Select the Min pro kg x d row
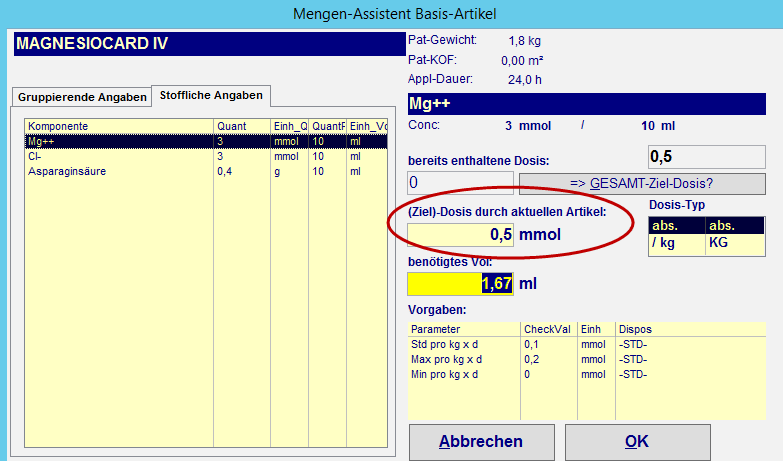The width and height of the screenshot is (783, 461). 587,374
